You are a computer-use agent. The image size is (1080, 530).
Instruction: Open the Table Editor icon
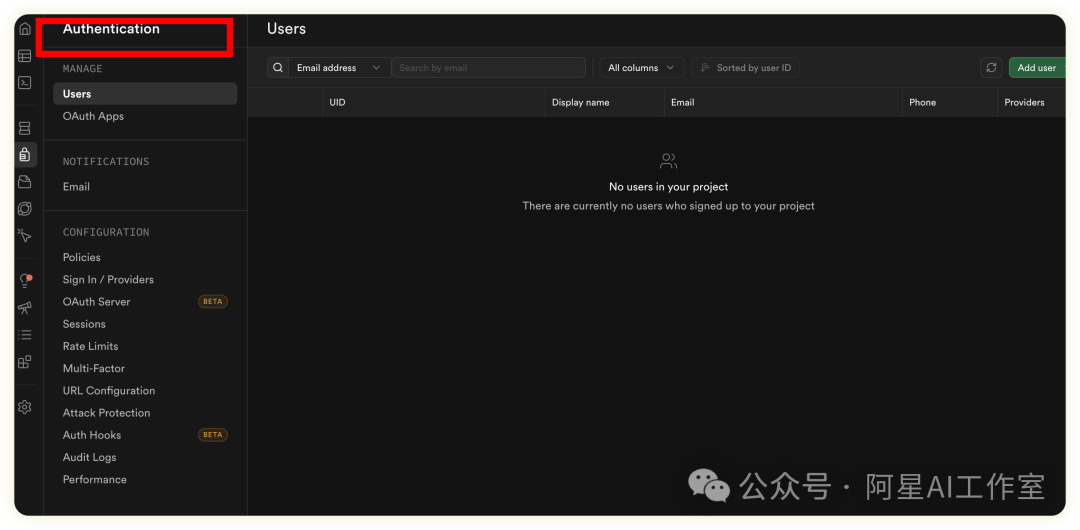click(25, 56)
